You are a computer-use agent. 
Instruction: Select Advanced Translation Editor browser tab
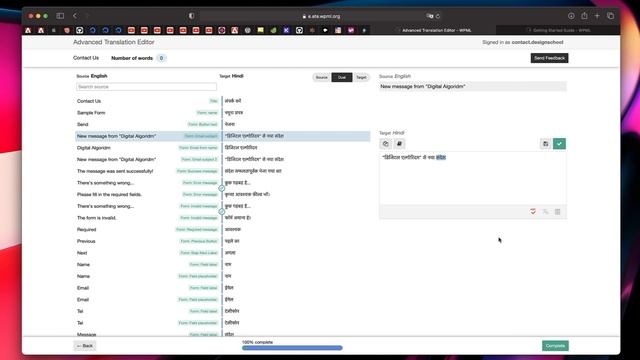(x=433, y=30)
